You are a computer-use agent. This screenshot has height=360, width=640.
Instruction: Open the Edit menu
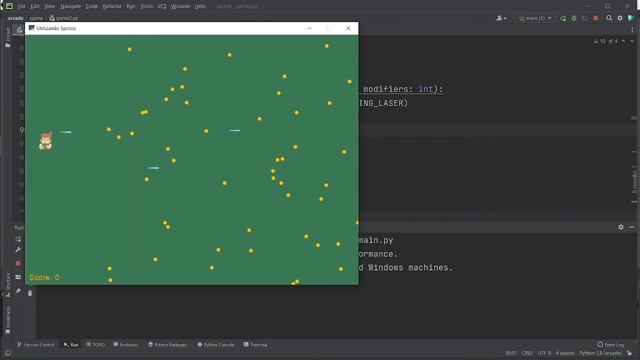(x=35, y=7)
